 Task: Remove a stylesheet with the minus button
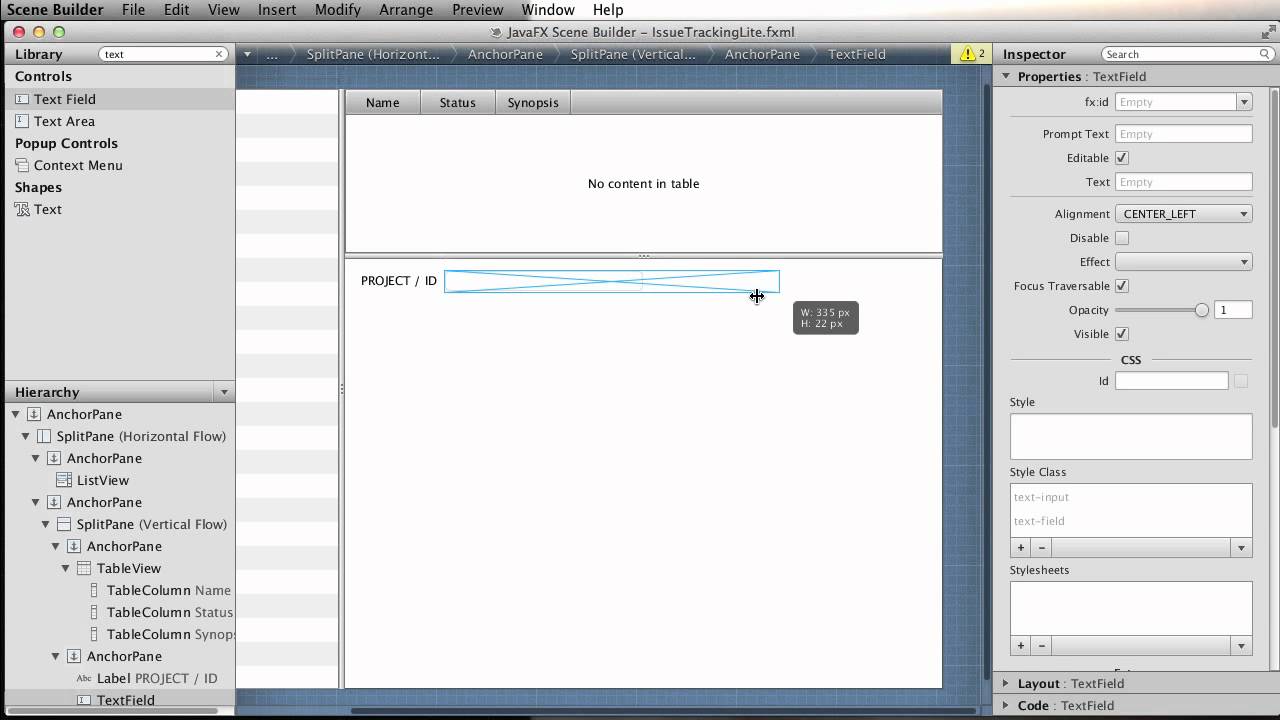point(1042,645)
